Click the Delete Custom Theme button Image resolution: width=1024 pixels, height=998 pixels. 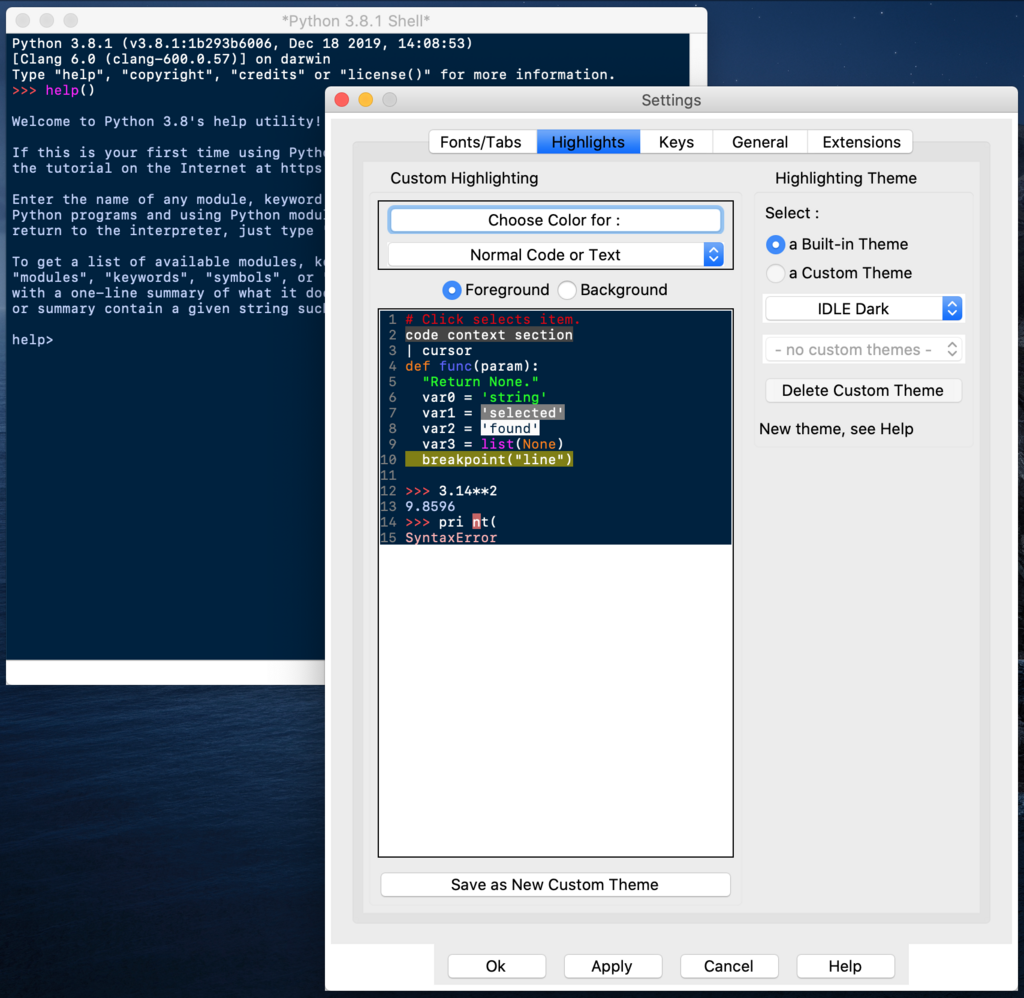point(863,390)
